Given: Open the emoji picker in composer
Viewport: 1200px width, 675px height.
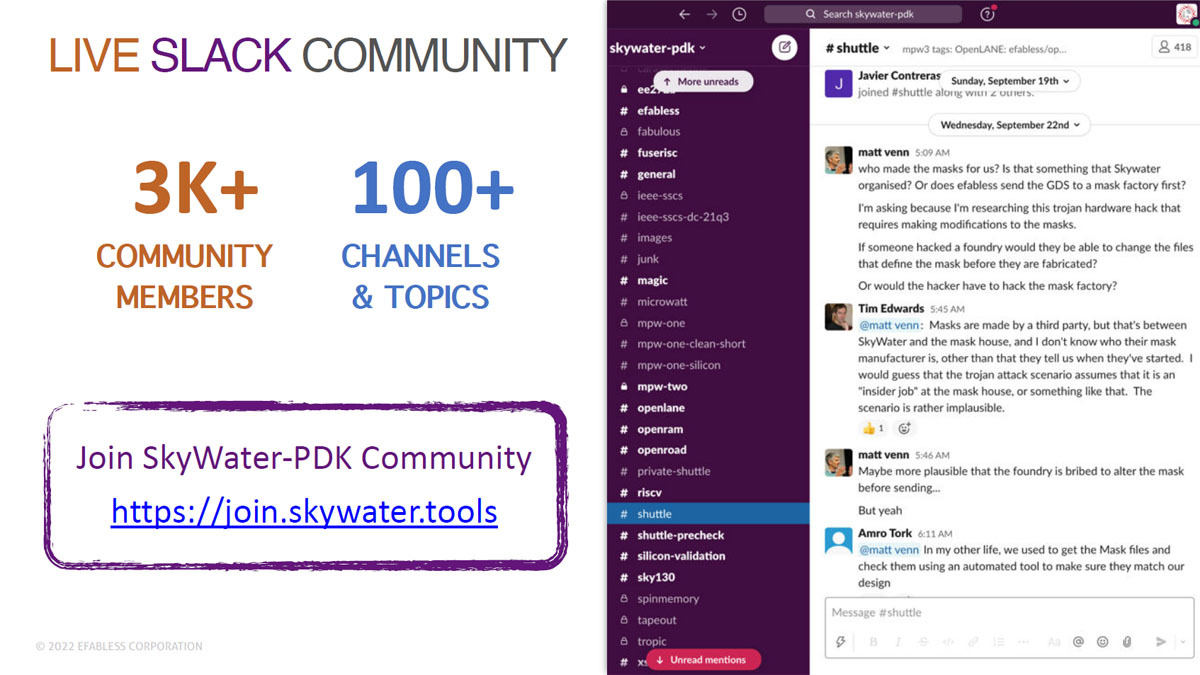Looking at the screenshot, I should coord(1103,641).
